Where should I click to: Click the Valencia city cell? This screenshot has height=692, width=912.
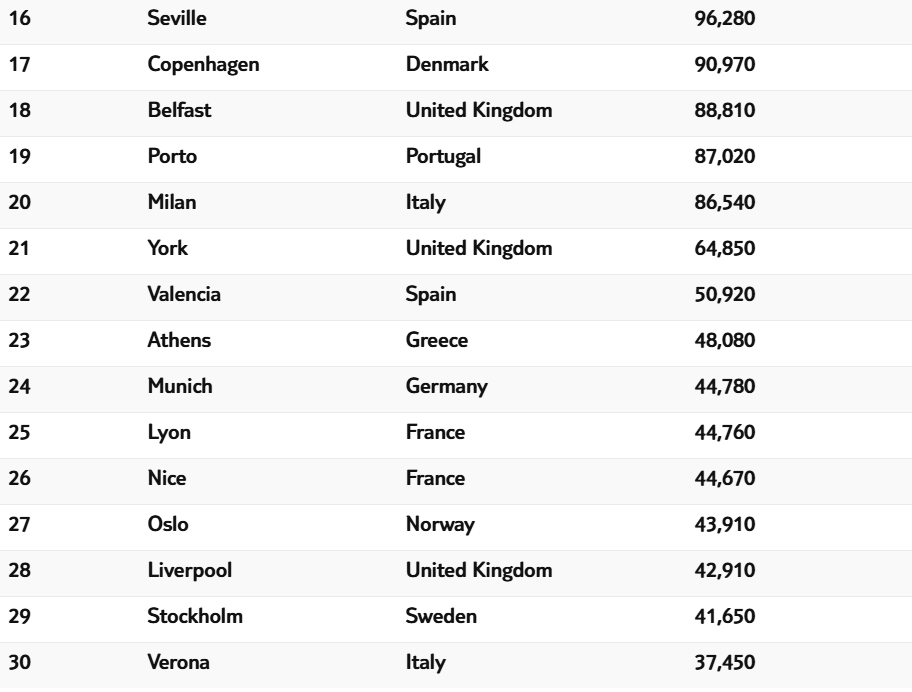[184, 295]
